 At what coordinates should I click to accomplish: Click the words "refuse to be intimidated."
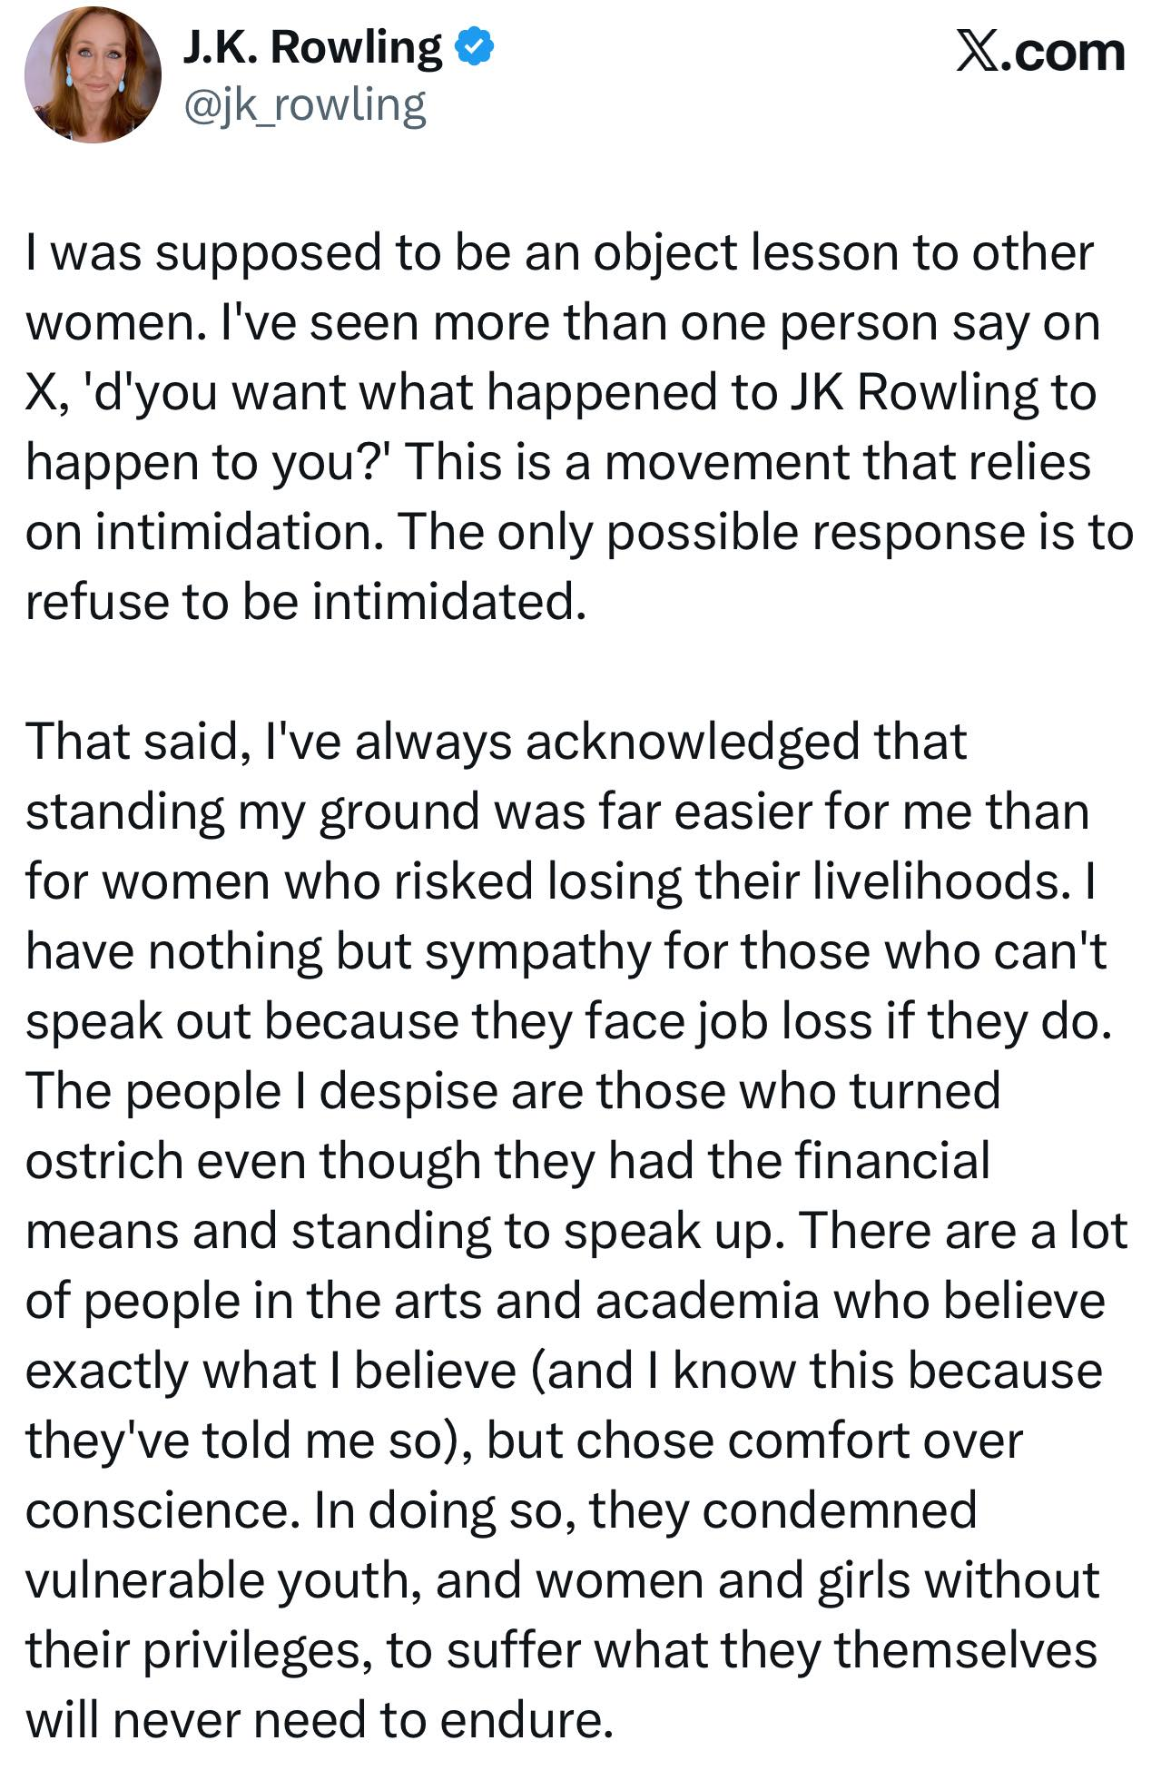[x=305, y=602]
